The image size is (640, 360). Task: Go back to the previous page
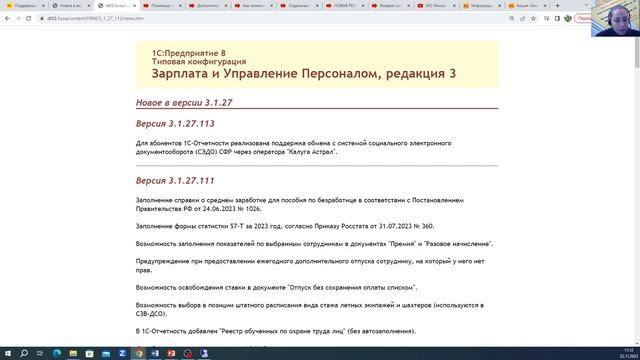coord(7,18)
